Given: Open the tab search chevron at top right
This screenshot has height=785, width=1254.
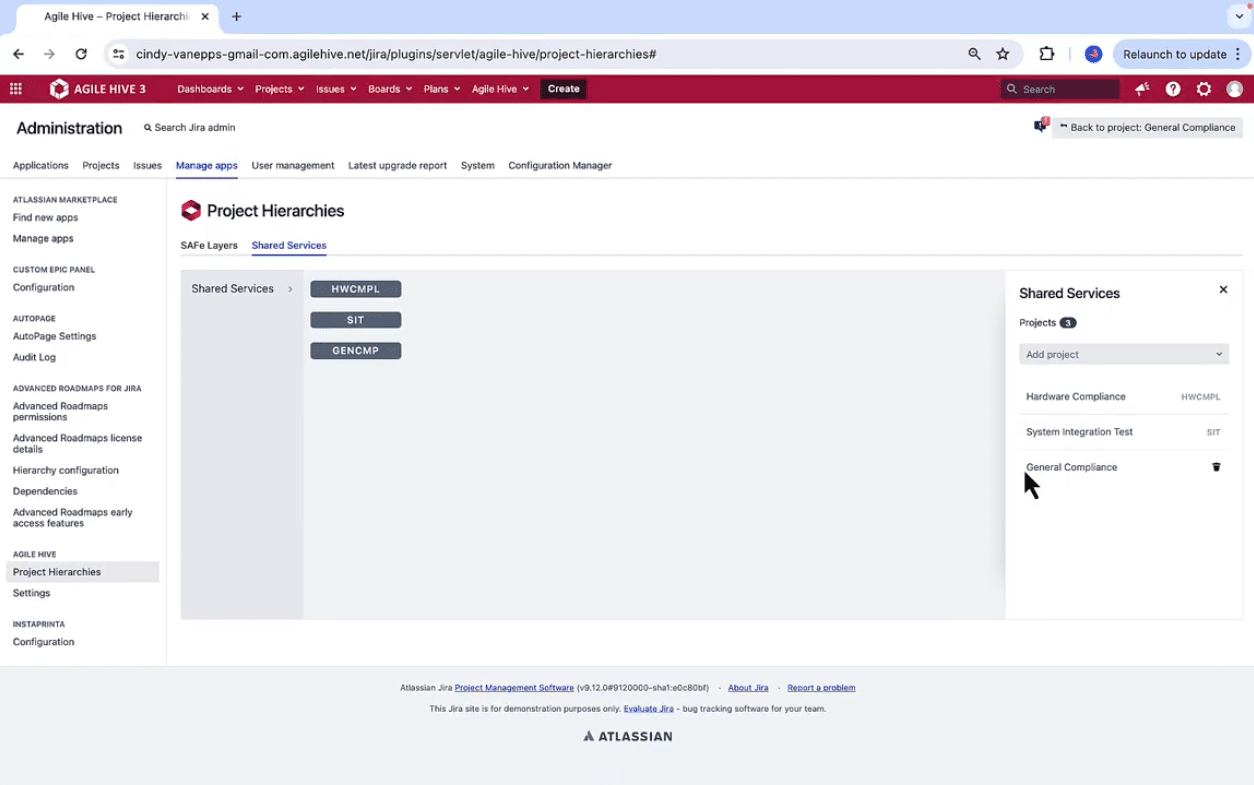Looking at the screenshot, I should [1239, 17].
